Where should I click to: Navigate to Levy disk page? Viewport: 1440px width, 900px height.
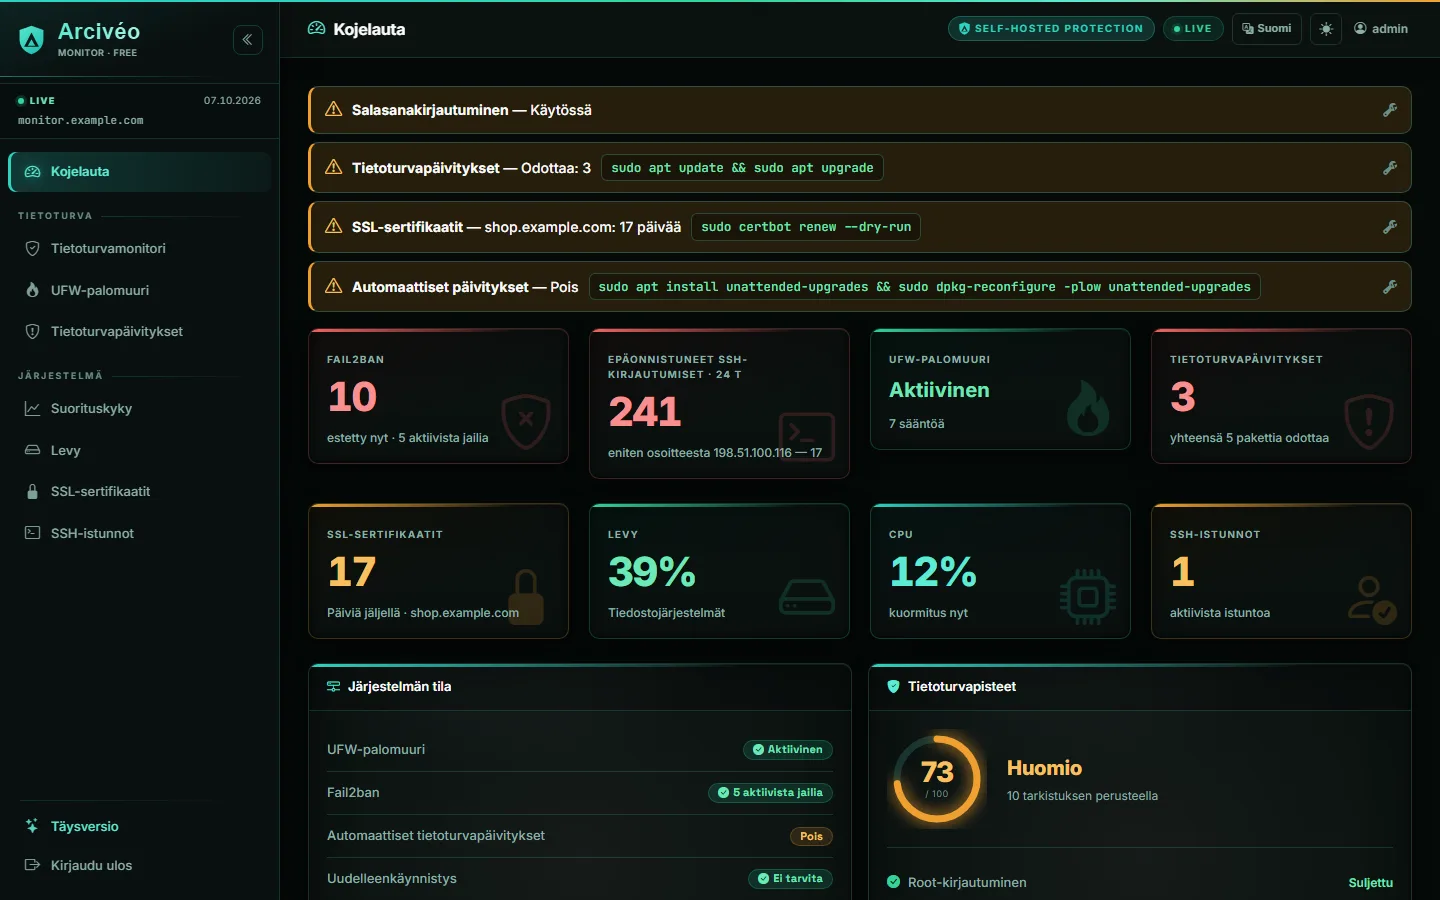[140, 450]
